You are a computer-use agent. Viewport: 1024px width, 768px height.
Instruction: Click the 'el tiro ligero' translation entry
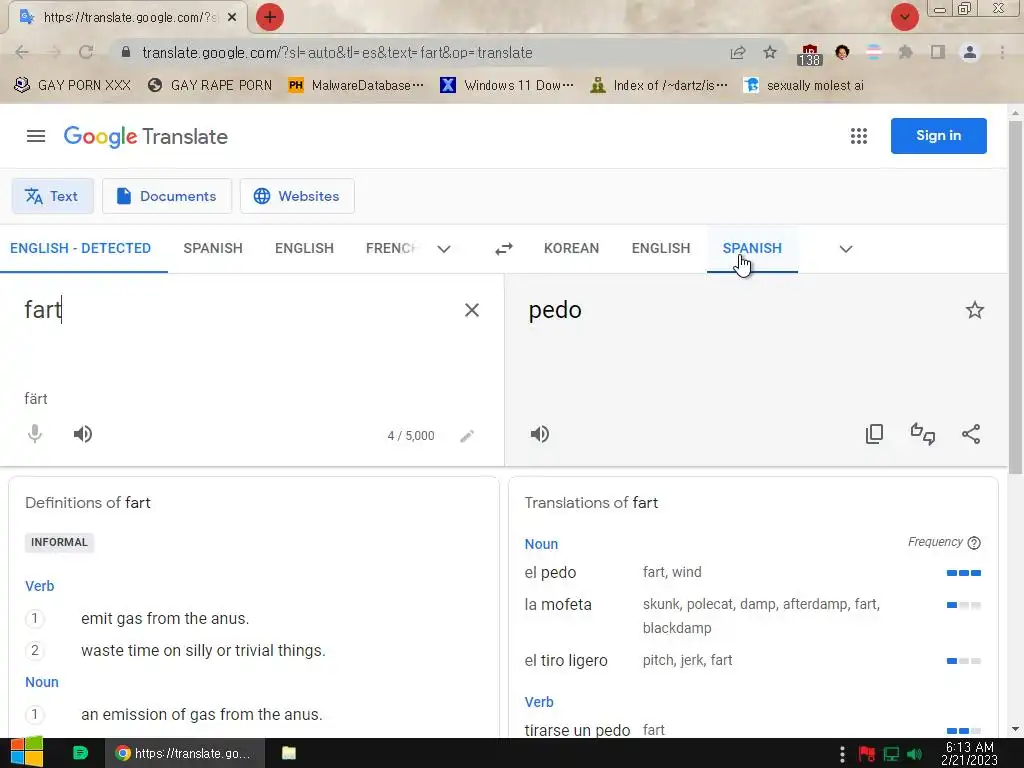coord(566,661)
